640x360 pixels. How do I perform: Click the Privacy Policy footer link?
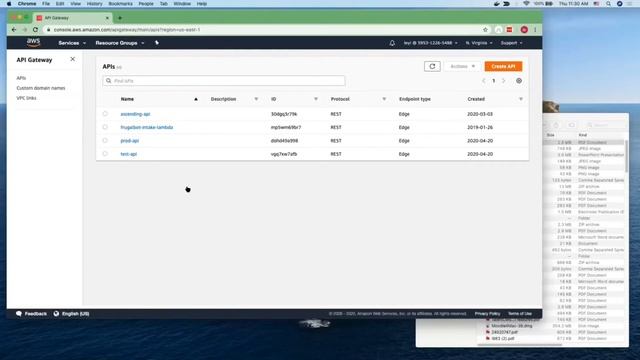(487, 313)
